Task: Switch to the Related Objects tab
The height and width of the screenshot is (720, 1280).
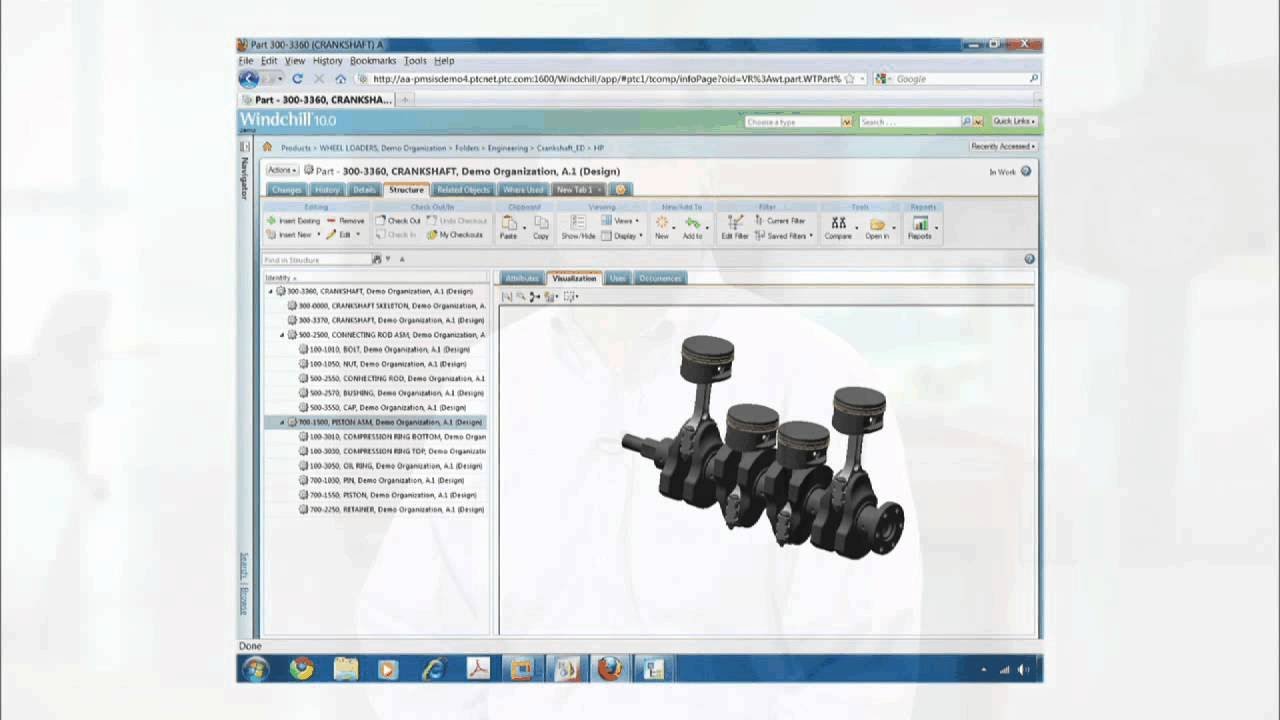Action: click(x=463, y=189)
